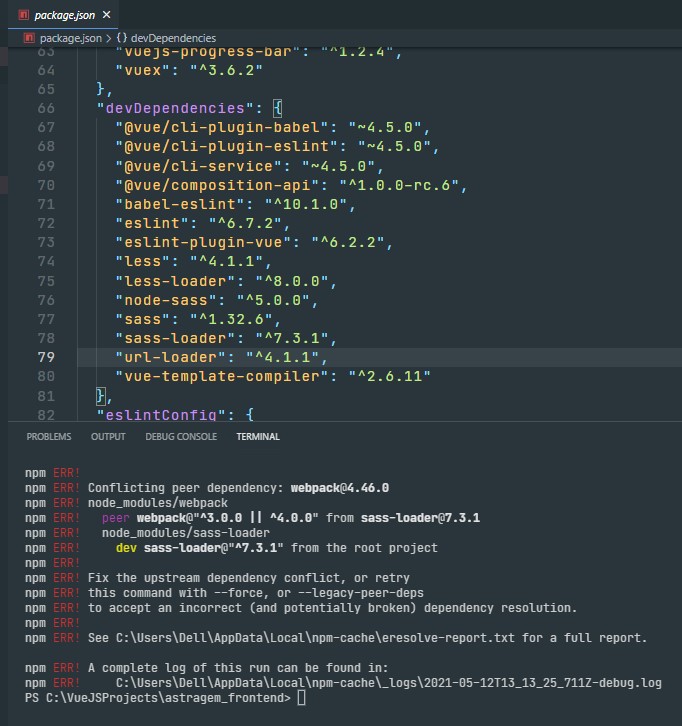Click the "@vue/composition-api" key
This screenshot has height=726, width=682.
217,185
